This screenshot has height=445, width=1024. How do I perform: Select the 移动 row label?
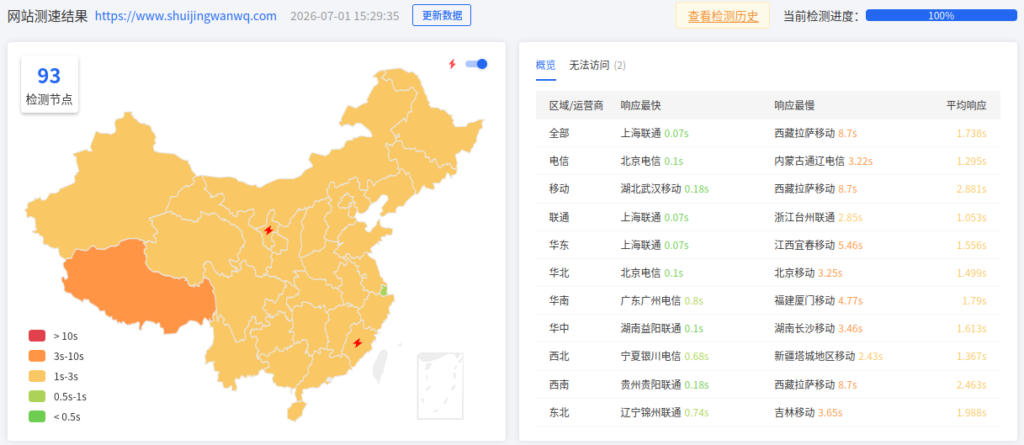[x=559, y=189]
